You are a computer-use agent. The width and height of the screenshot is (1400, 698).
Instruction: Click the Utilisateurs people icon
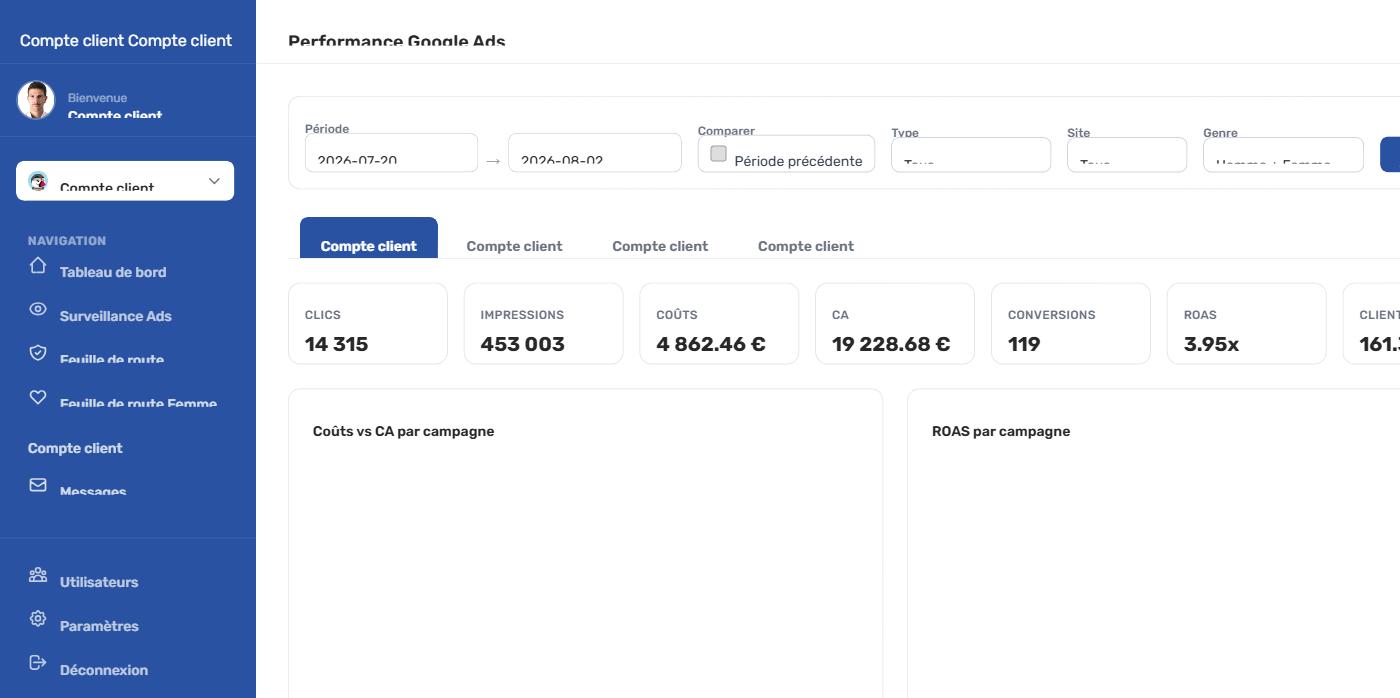click(x=38, y=575)
